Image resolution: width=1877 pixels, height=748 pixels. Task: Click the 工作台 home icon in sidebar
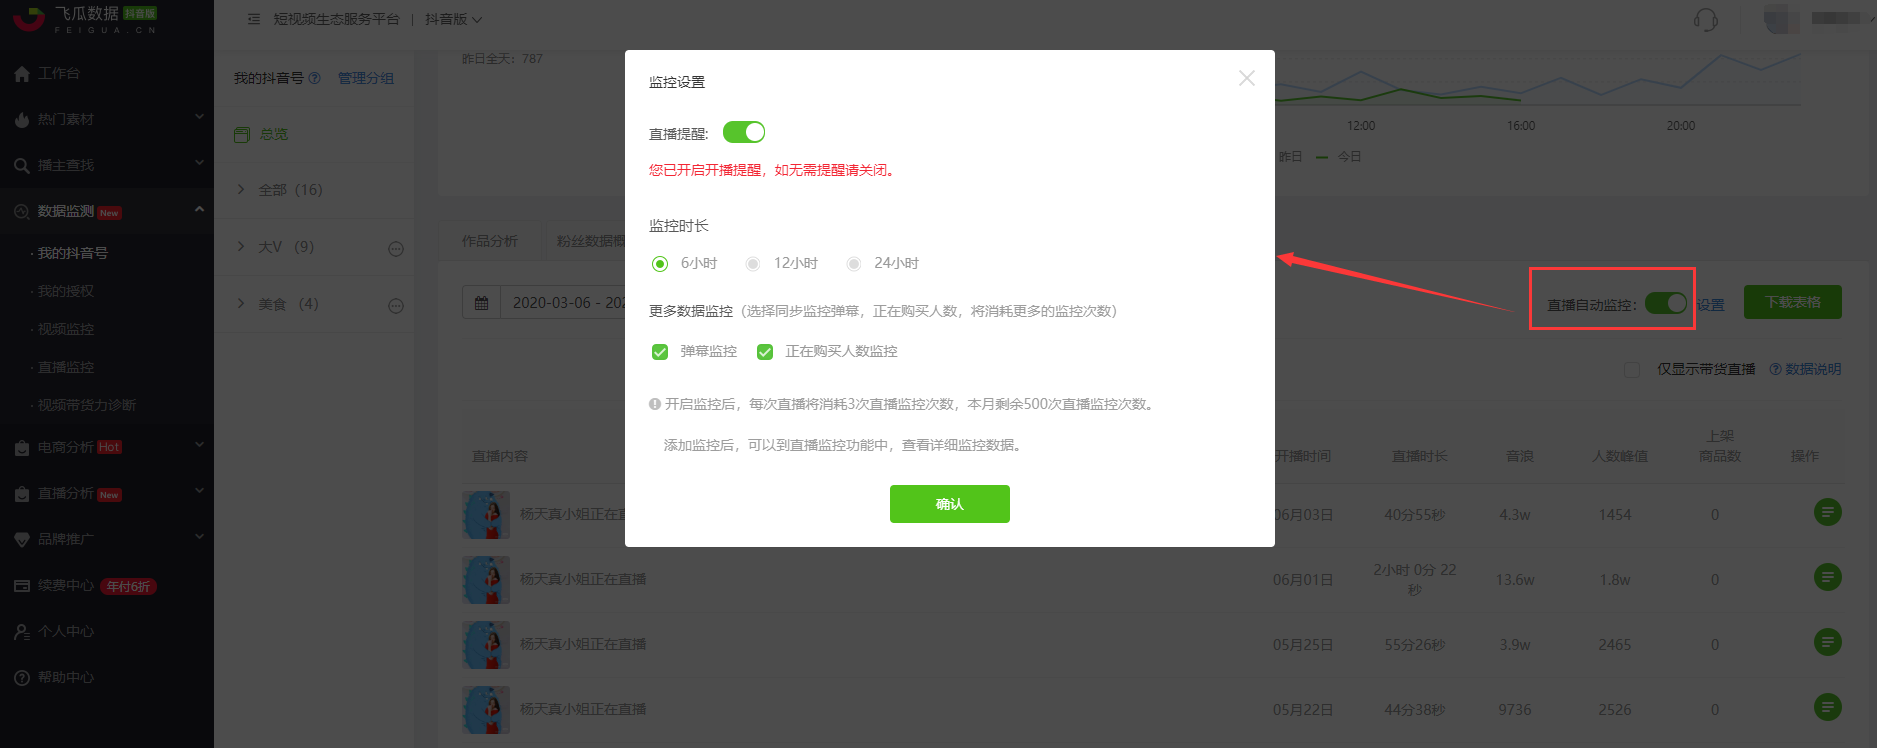(22, 74)
